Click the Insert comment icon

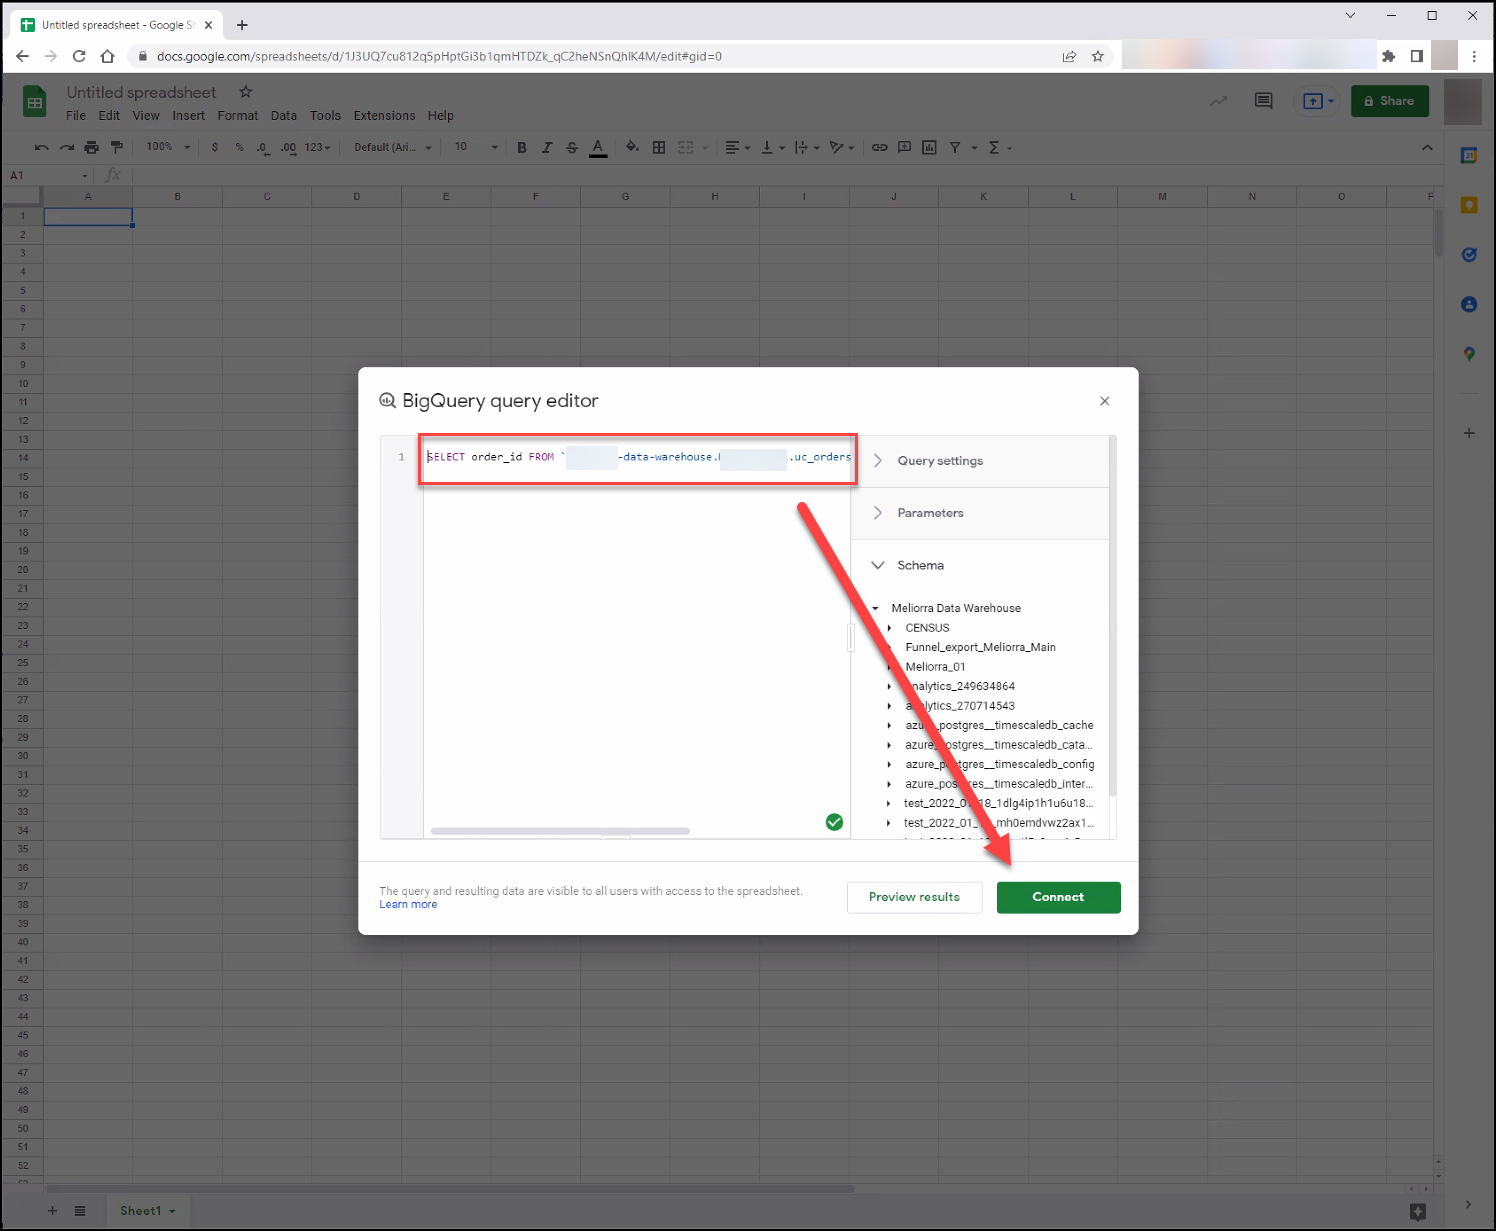pos(904,147)
